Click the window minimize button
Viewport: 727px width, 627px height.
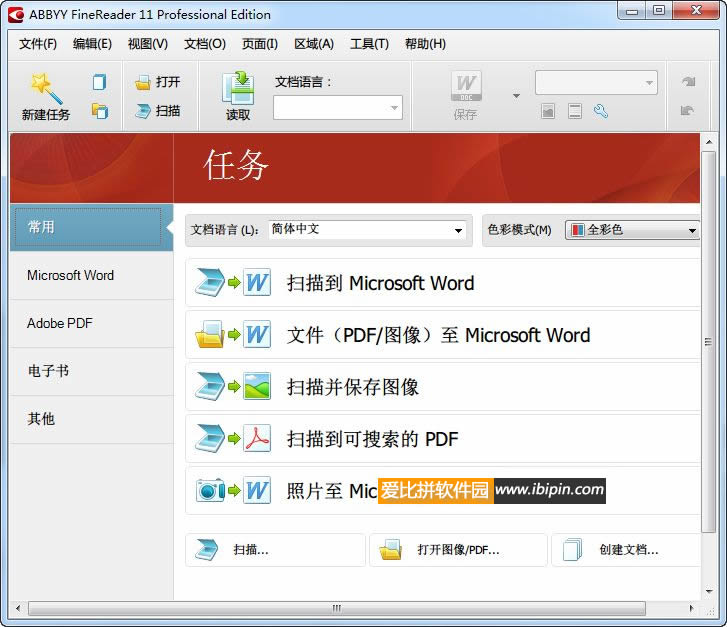pos(631,10)
